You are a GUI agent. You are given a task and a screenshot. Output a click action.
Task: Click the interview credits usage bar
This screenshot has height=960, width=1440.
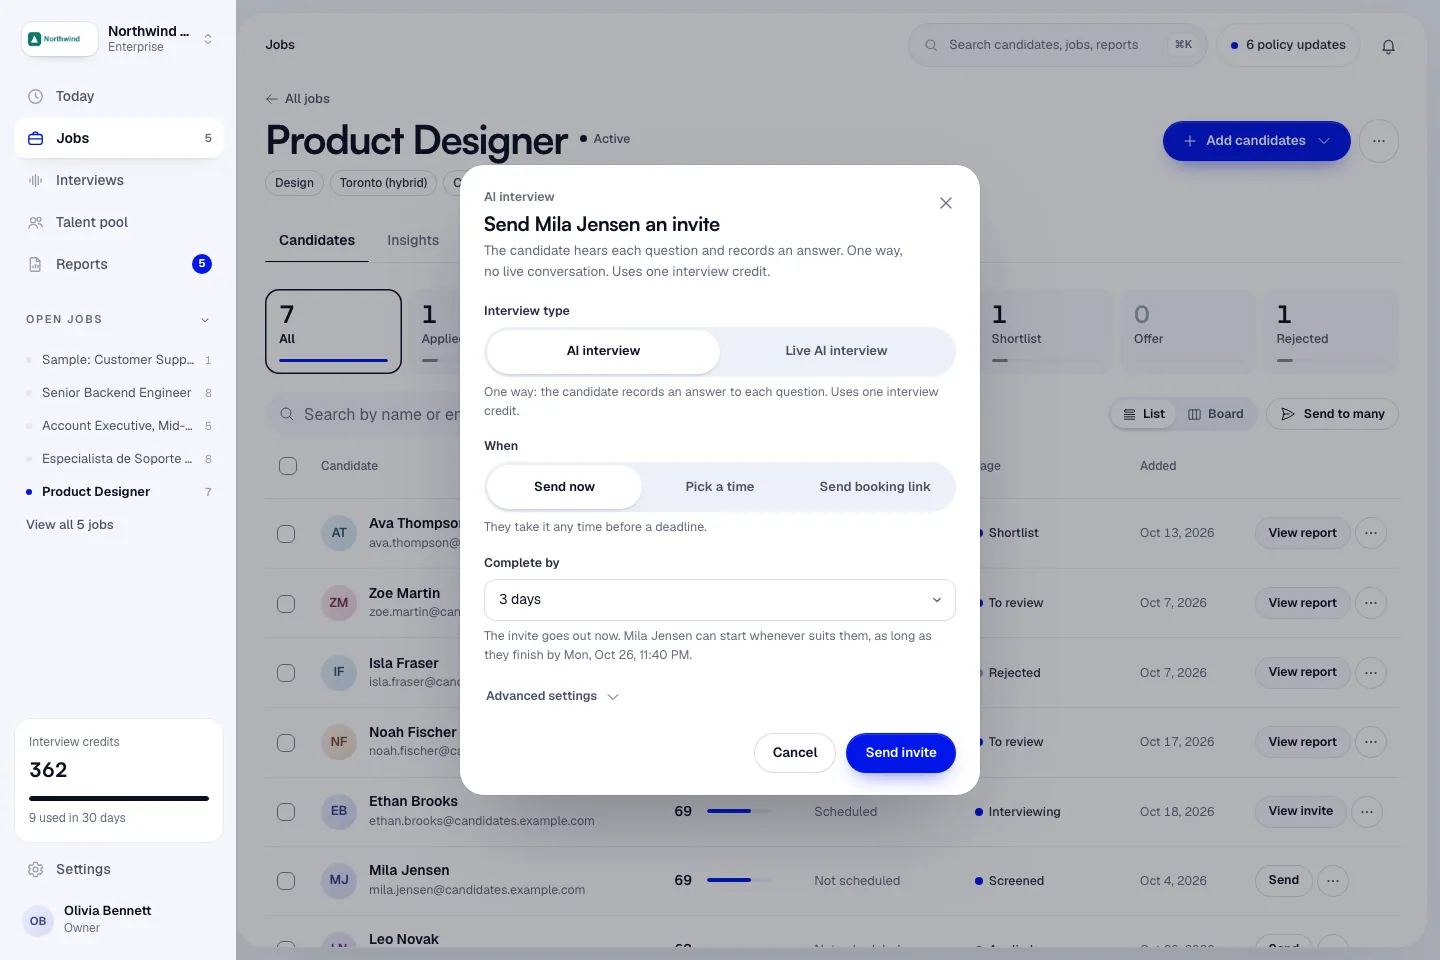click(x=119, y=798)
